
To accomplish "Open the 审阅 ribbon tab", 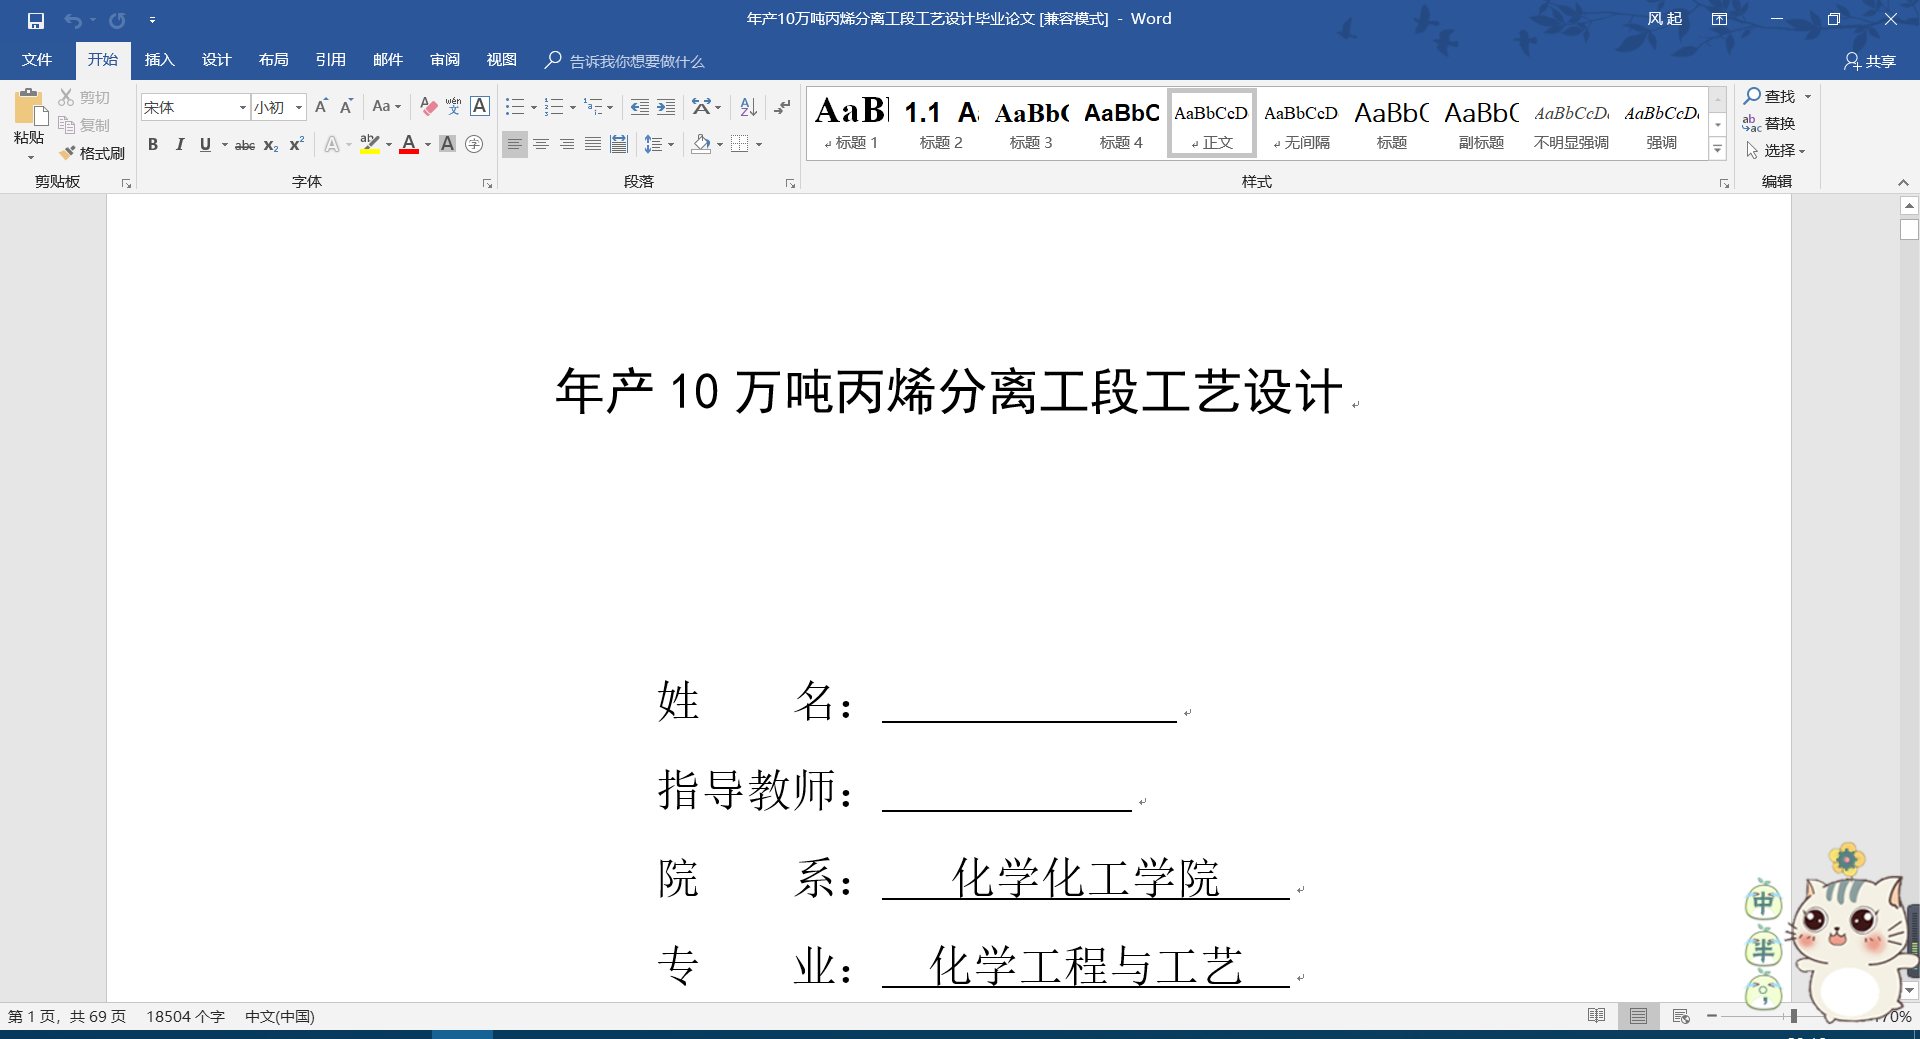I will click(444, 60).
